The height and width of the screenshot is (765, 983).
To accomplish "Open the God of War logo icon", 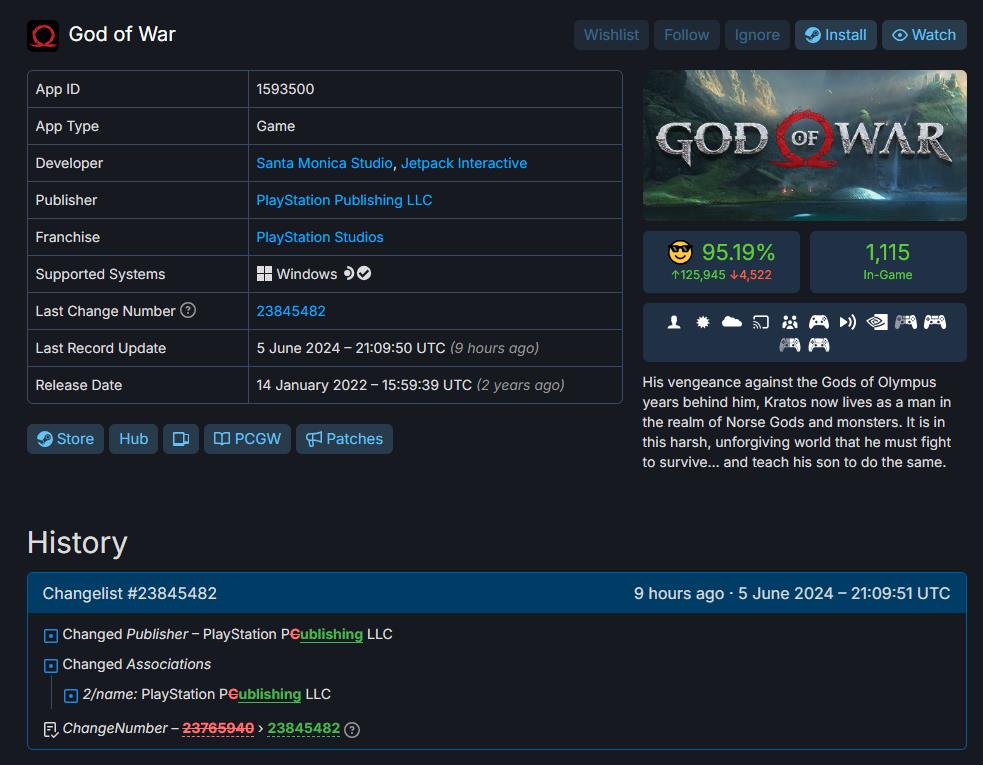I will click(43, 35).
